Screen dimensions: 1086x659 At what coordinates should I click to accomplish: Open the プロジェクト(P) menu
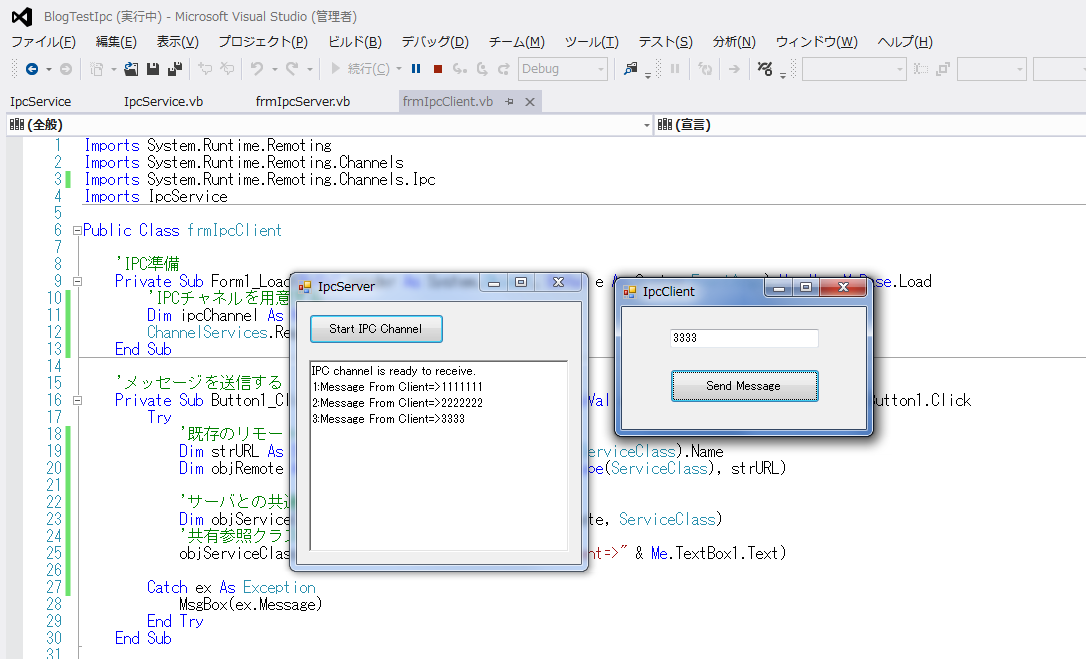(263, 42)
